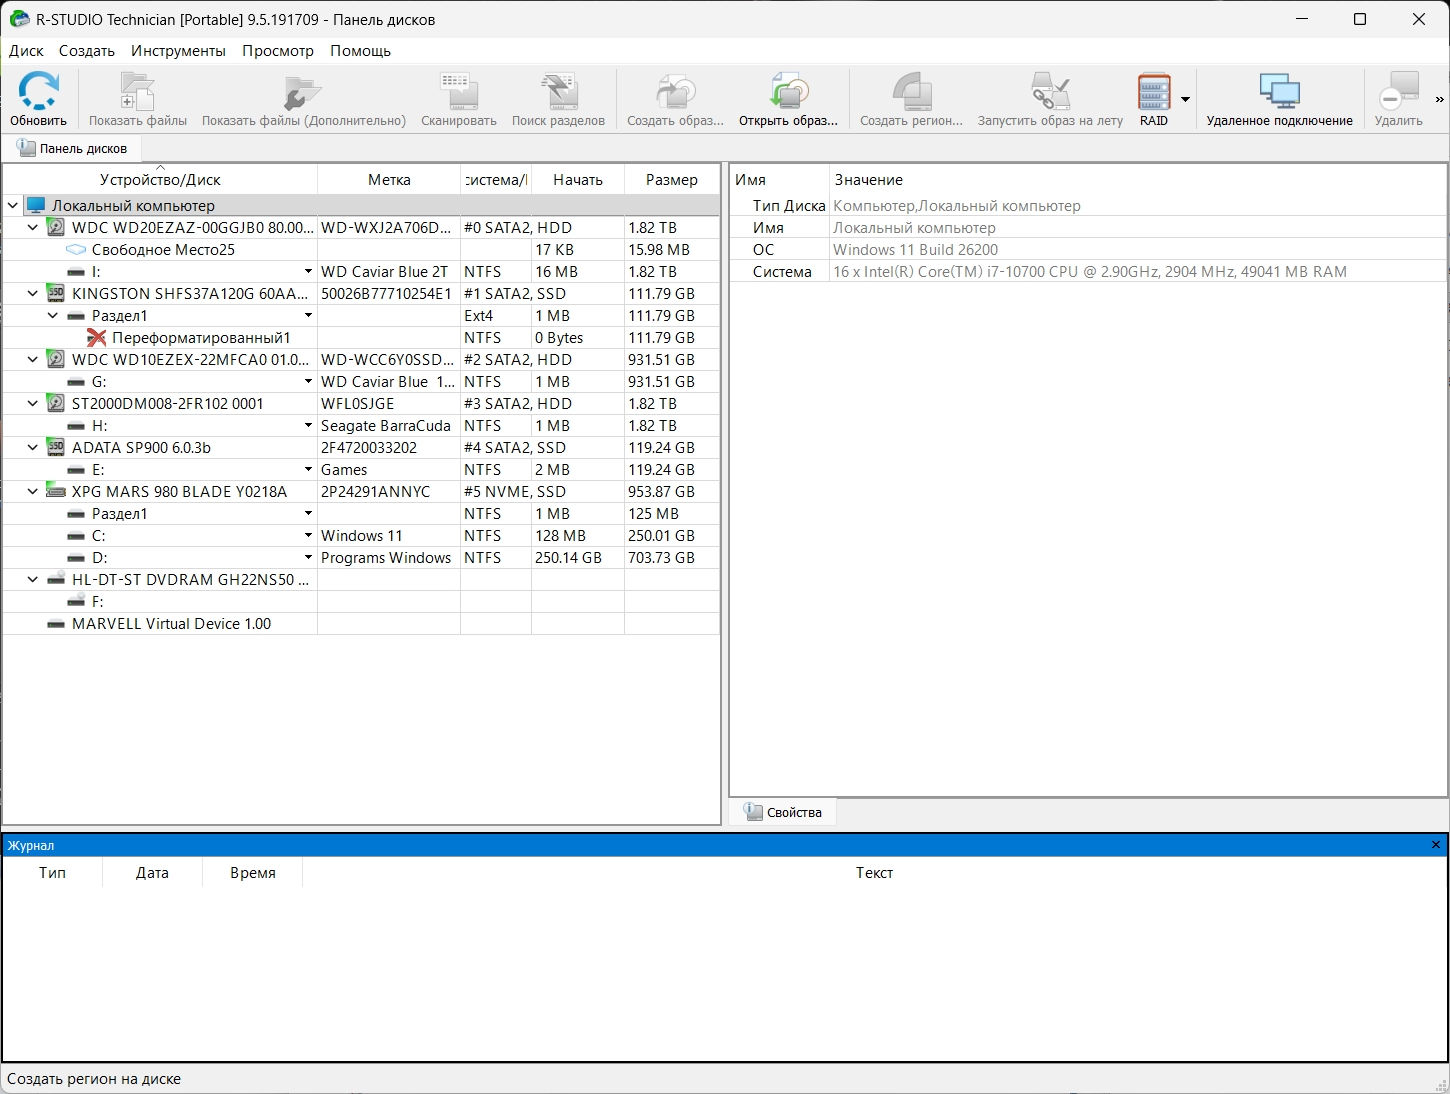Collapse the KINGSTON SHFS37A120G disk node

(x=33, y=294)
